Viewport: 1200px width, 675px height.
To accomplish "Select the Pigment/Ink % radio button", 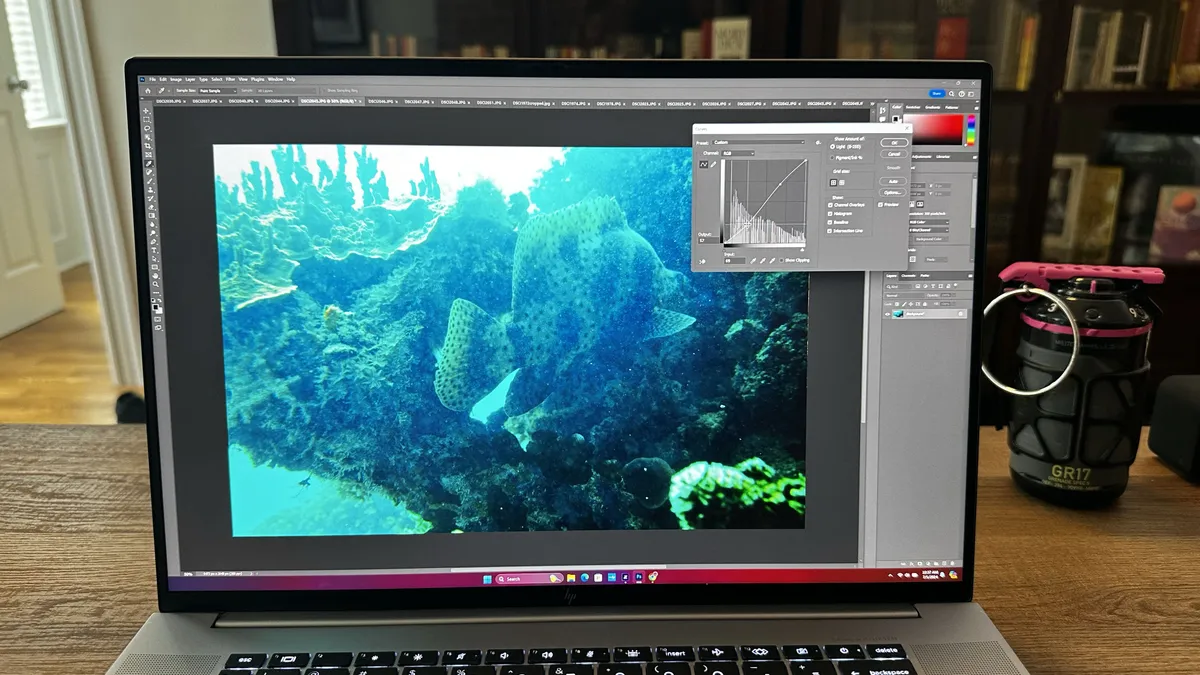I will point(832,156).
